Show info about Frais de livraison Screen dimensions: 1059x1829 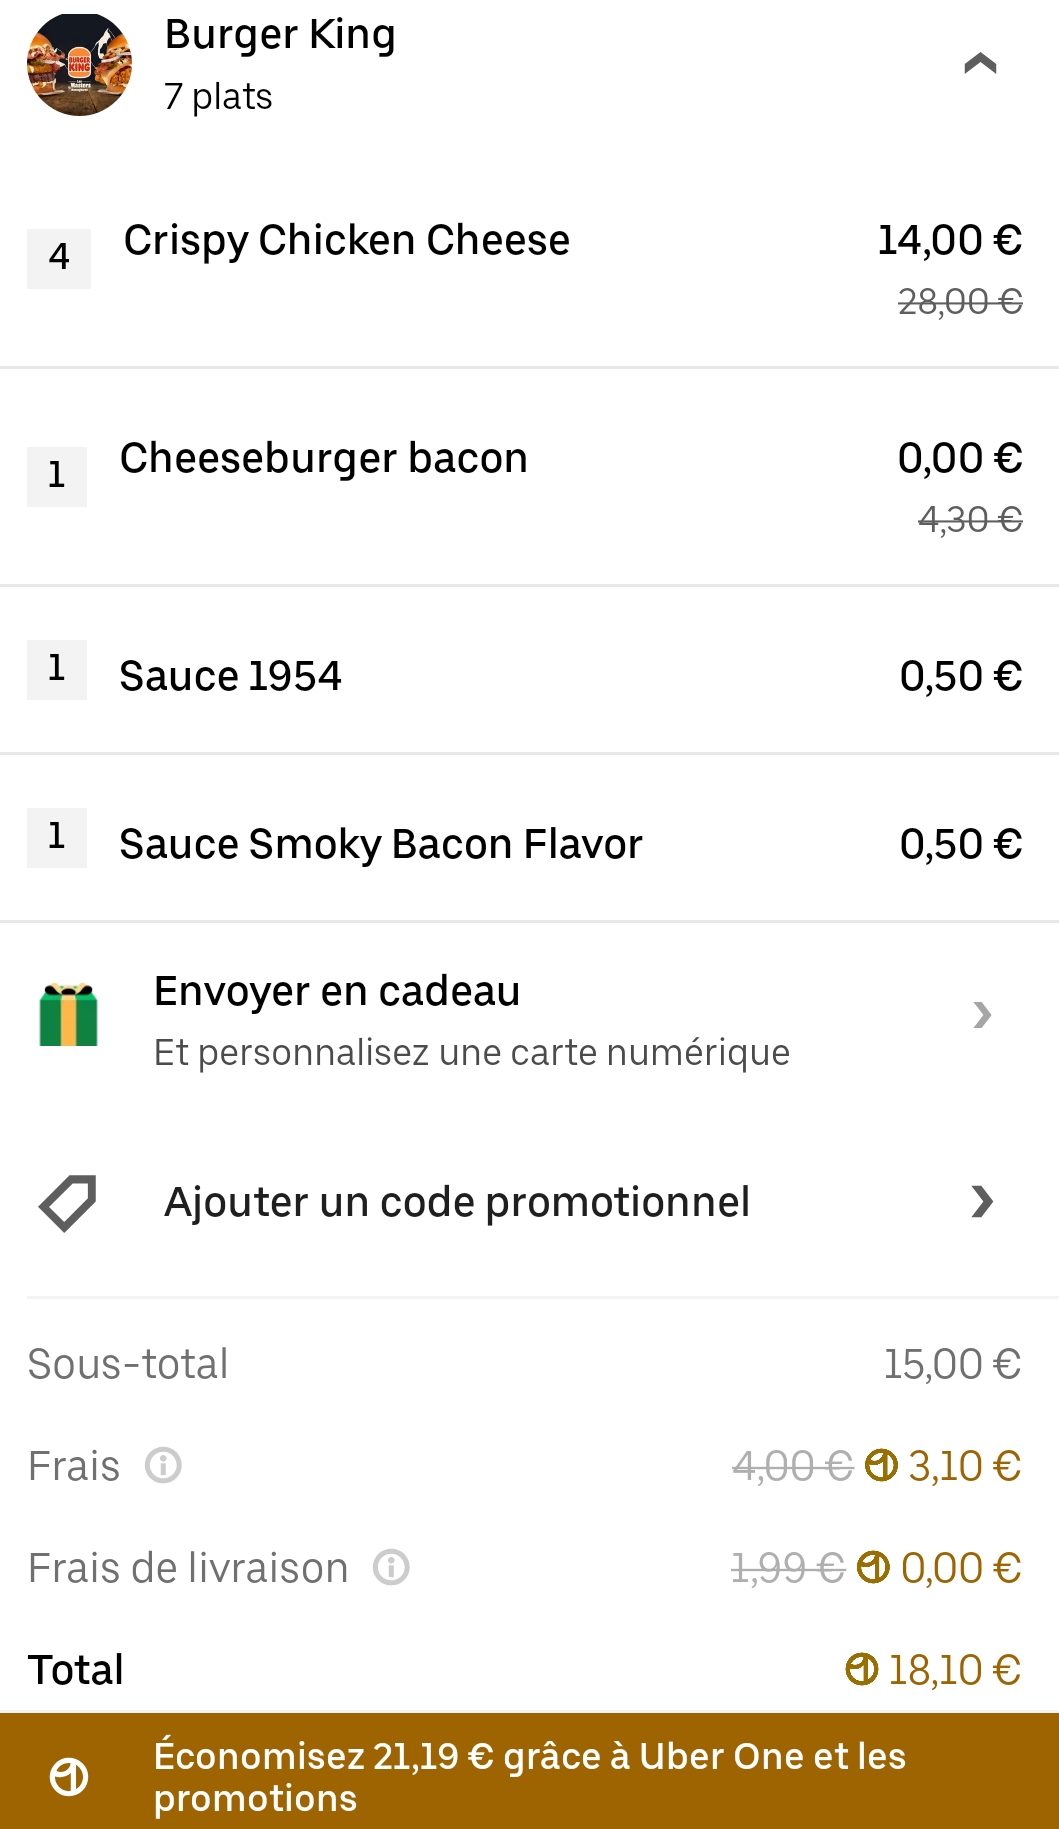[x=391, y=1568]
